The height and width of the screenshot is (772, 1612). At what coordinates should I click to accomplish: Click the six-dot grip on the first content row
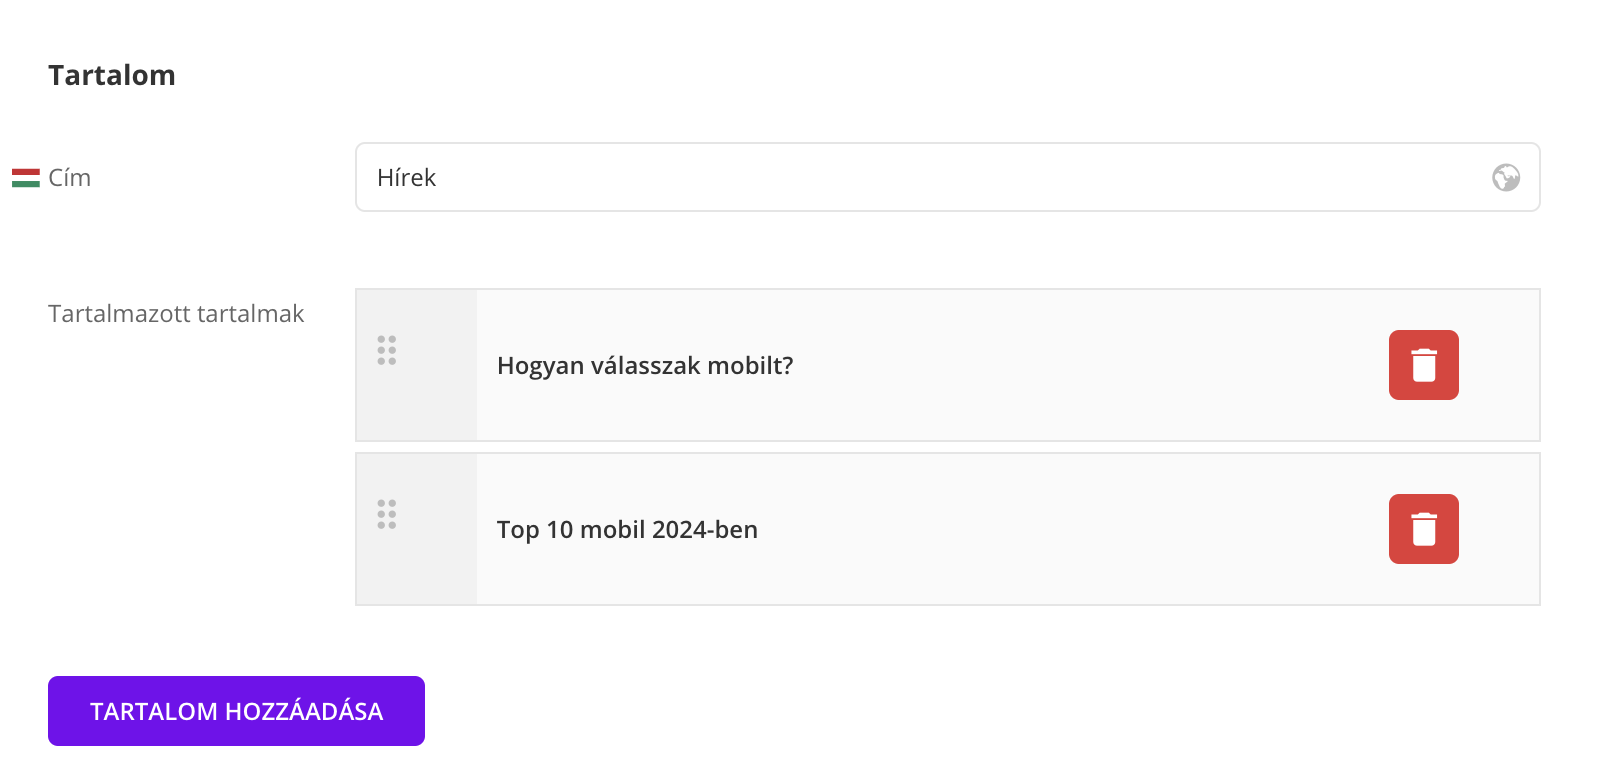387,350
